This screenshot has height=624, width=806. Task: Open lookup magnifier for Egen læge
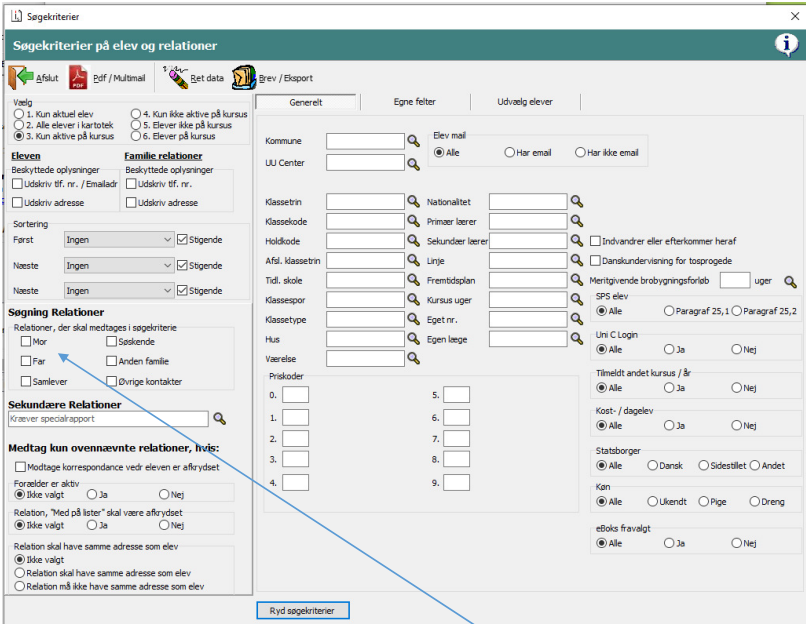pyautogui.click(x=577, y=338)
